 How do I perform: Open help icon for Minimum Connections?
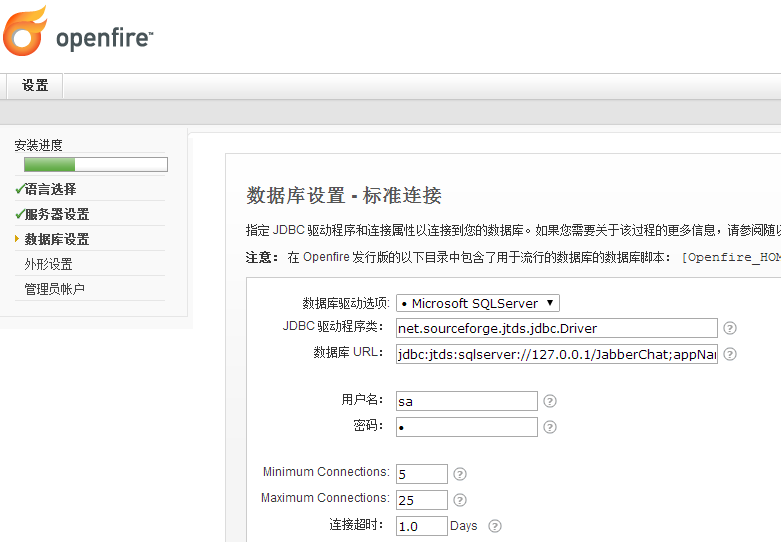pyautogui.click(x=460, y=474)
